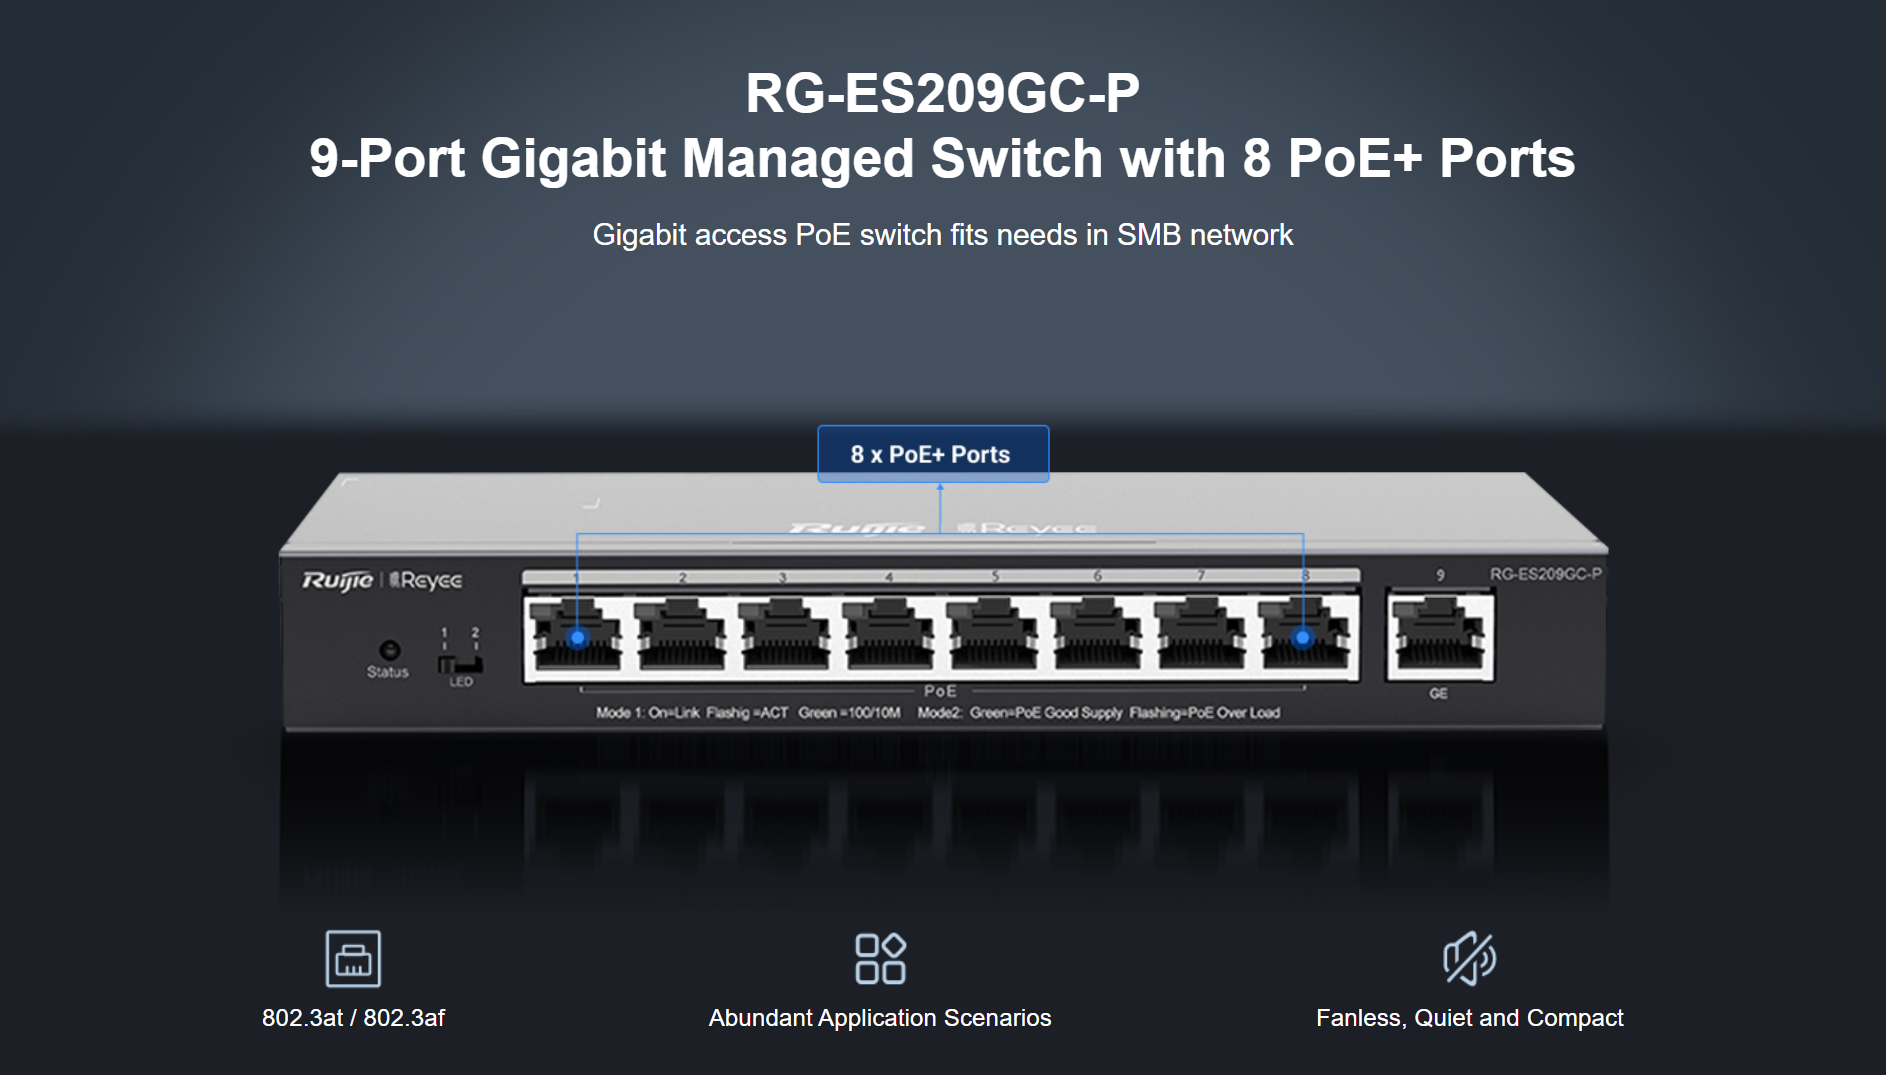The height and width of the screenshot is (1075, 1886).
Task: Click the Ethernet port icon above 802.3at
Action: [x=353, y=959]
